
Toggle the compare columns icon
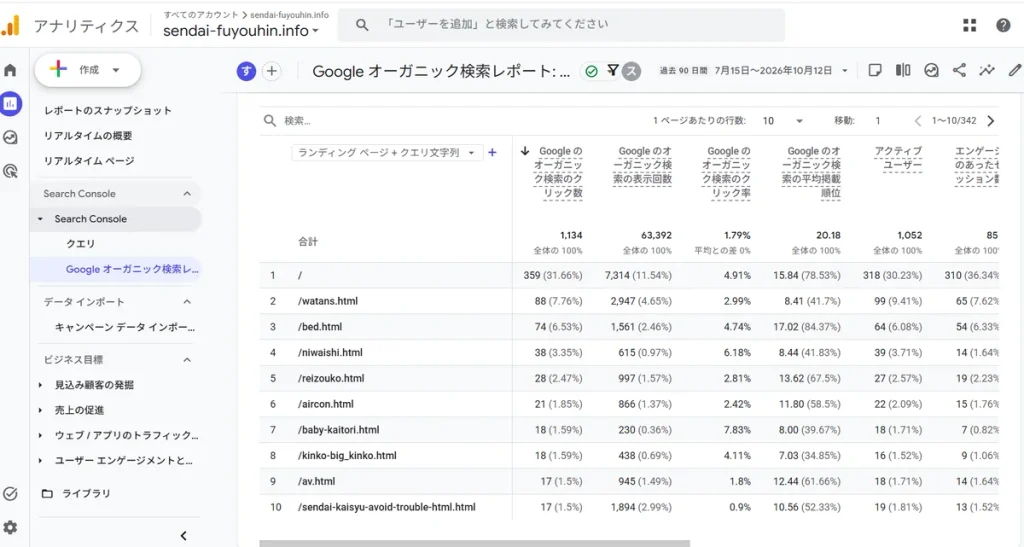click(903, 70)
